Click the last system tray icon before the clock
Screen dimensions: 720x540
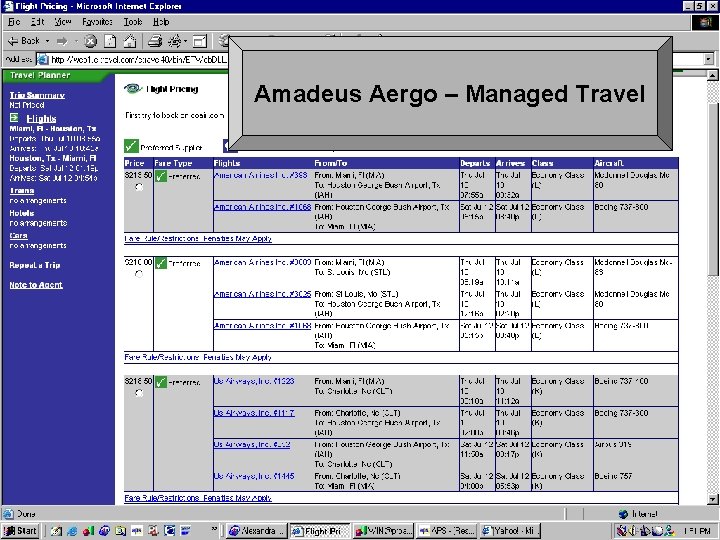[x=669, y=531]
